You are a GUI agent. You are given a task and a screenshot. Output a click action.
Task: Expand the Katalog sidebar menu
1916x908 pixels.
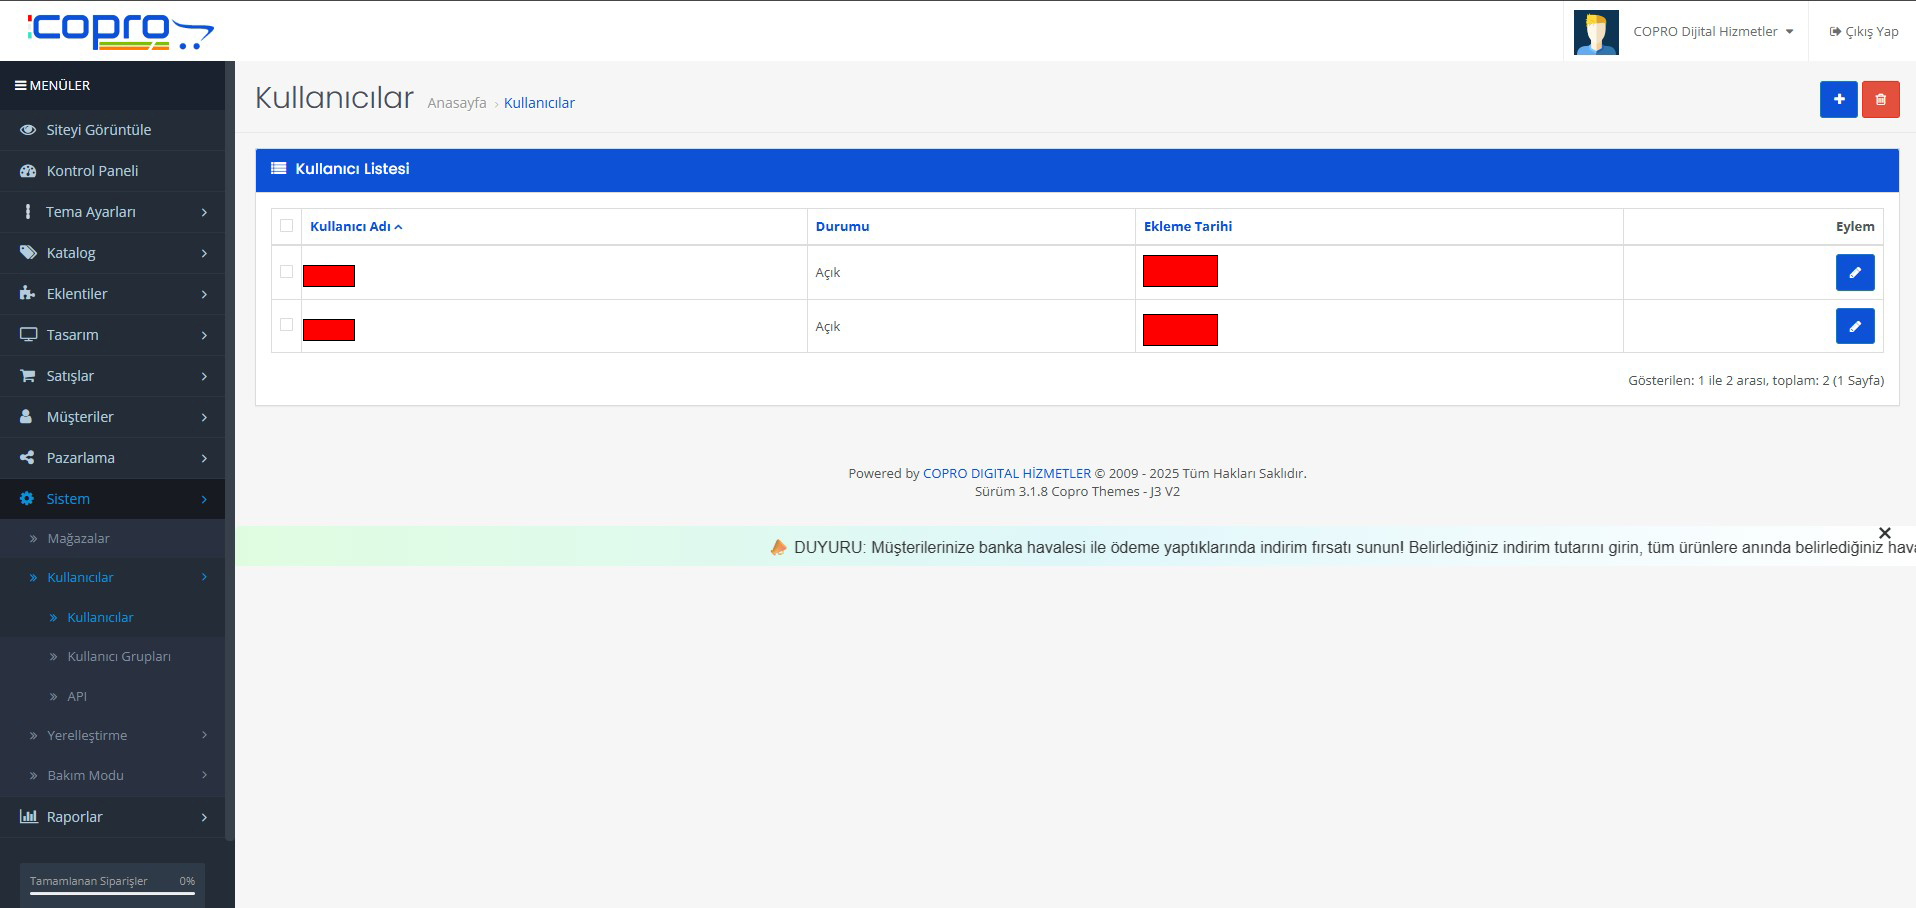[112, 253]
